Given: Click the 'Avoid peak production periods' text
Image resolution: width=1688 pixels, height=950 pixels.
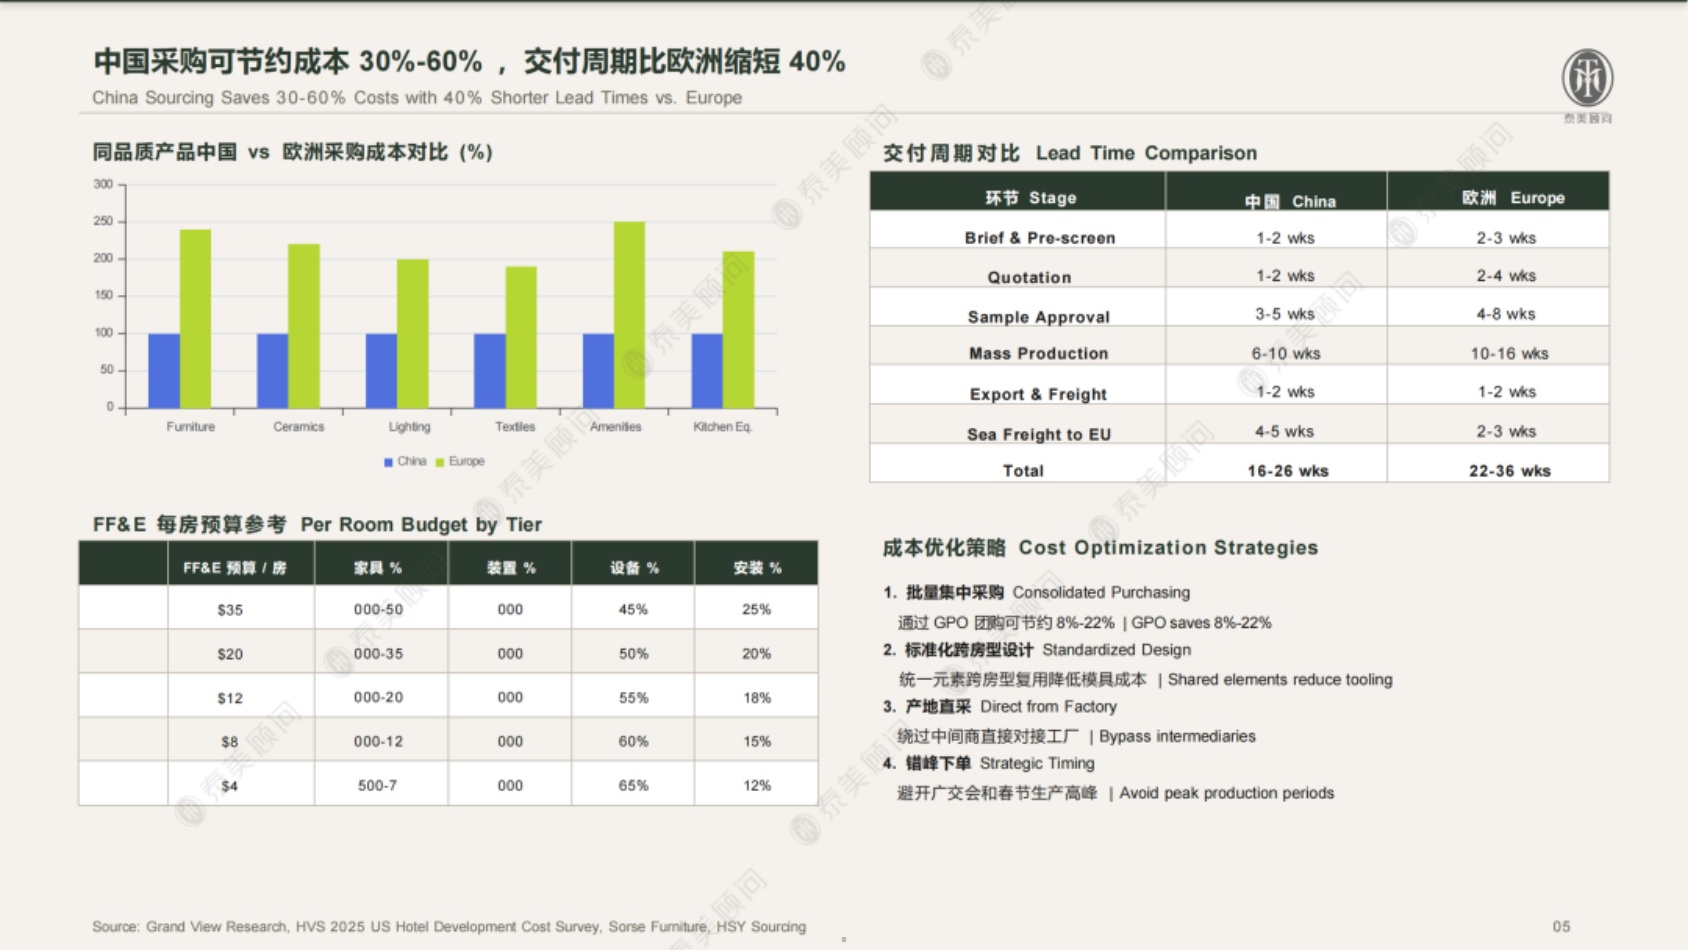Looking at the screenshot, I should click(1226, 794).
